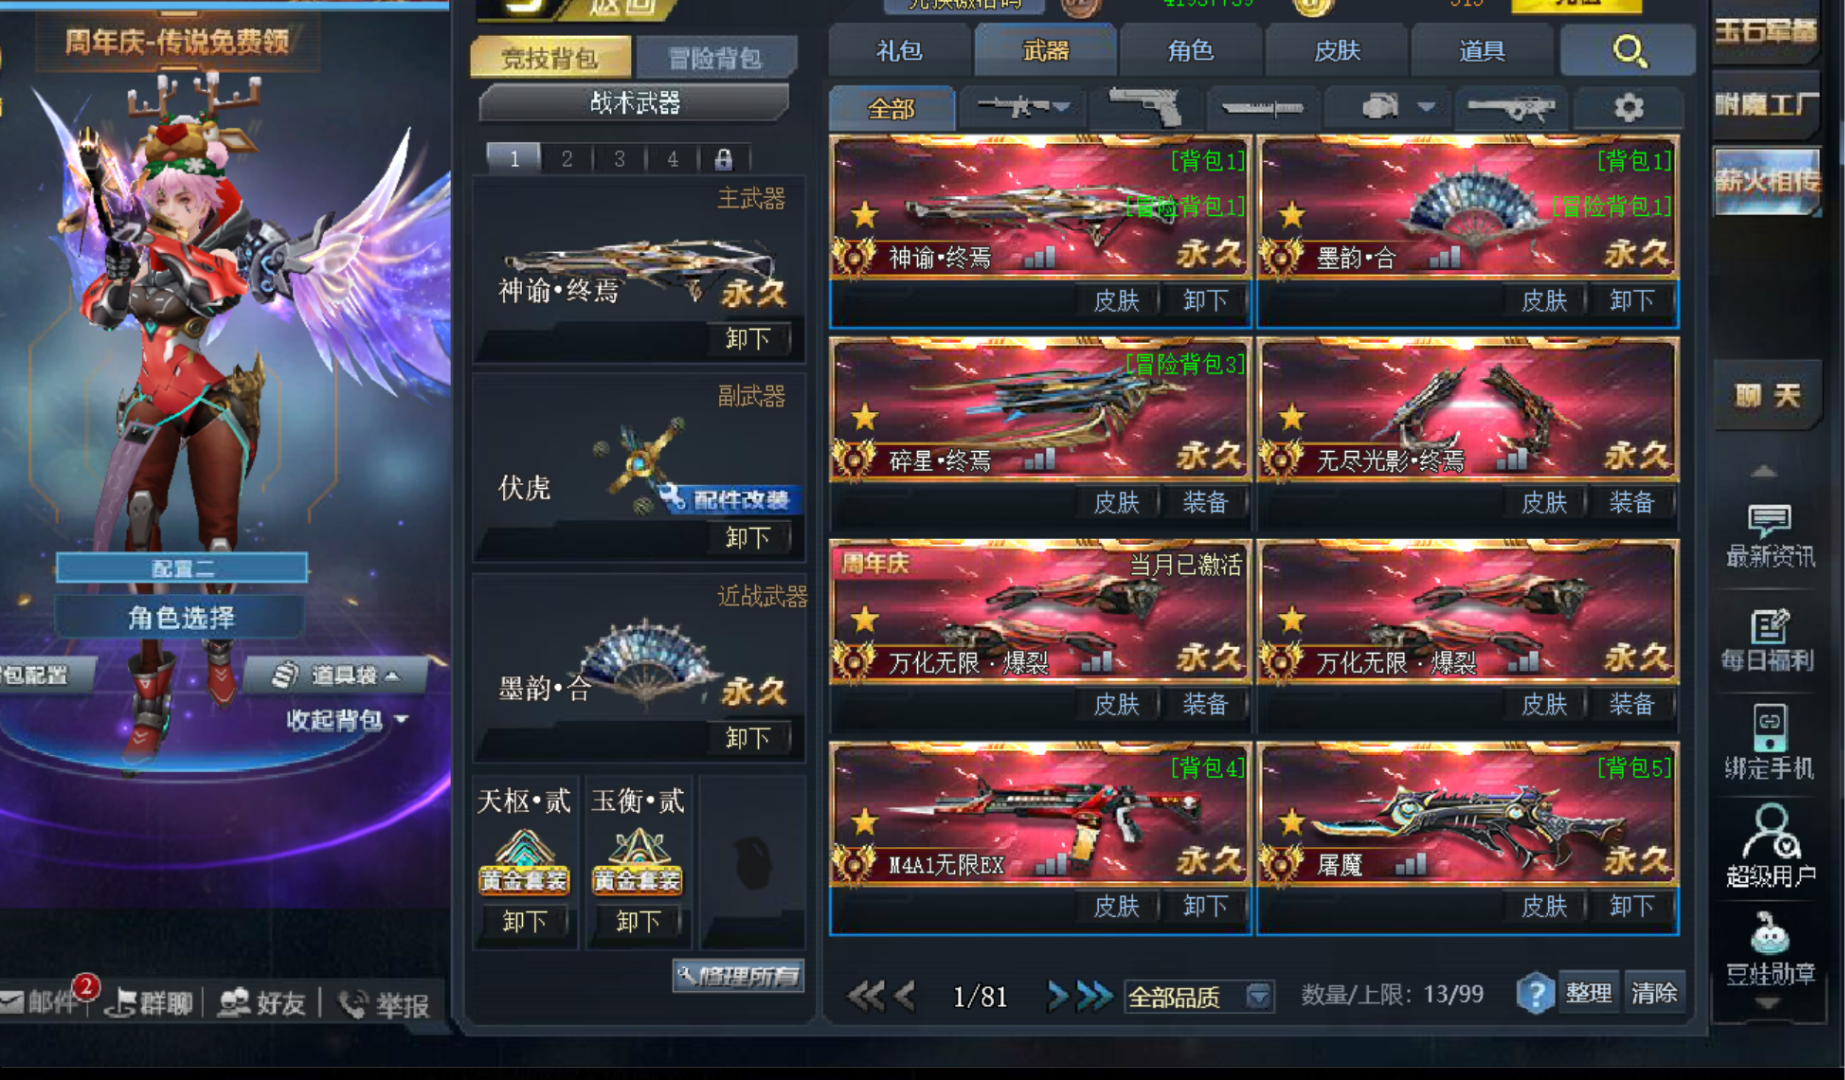This screenshot has width=1845, height=1080.
Task: Switch to the 角色 tab
Action: point(1190,51)
